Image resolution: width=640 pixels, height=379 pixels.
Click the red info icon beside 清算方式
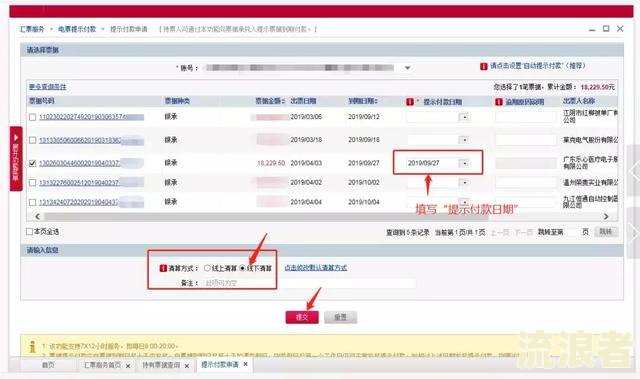click(163, 268)
